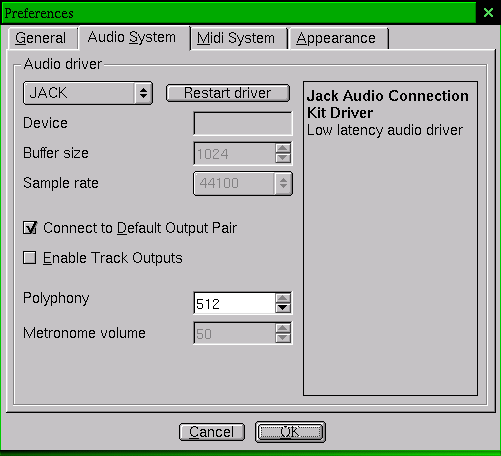The height and width of the screenshot is (456, 501).
Task: Open the Midi System tab
Action: coord(236,38)
